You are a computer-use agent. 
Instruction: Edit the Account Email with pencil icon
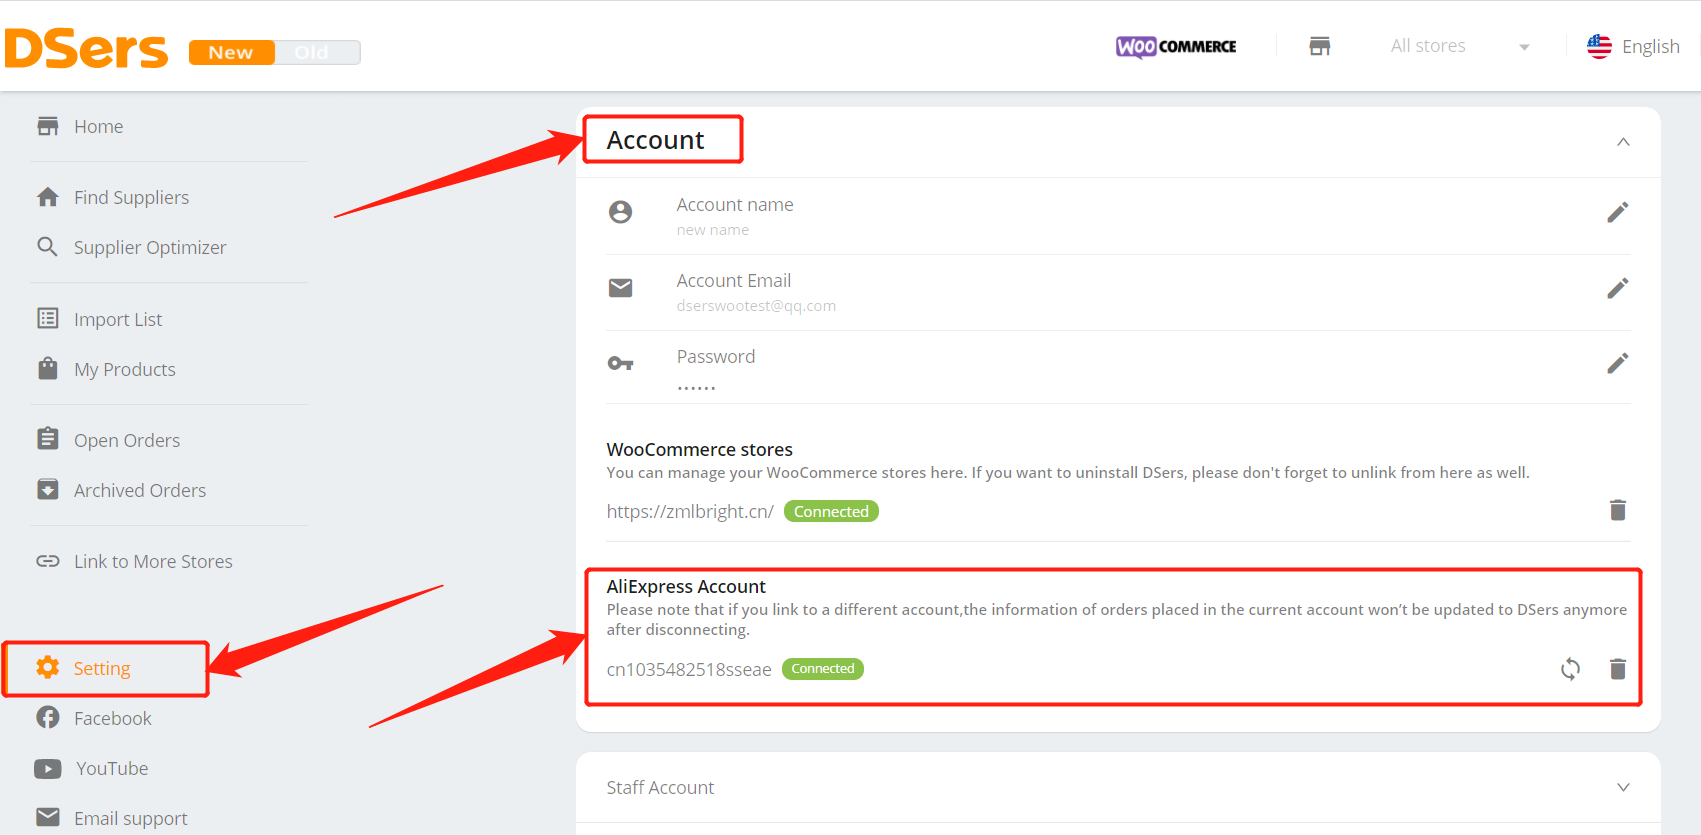coord(1618,288)
